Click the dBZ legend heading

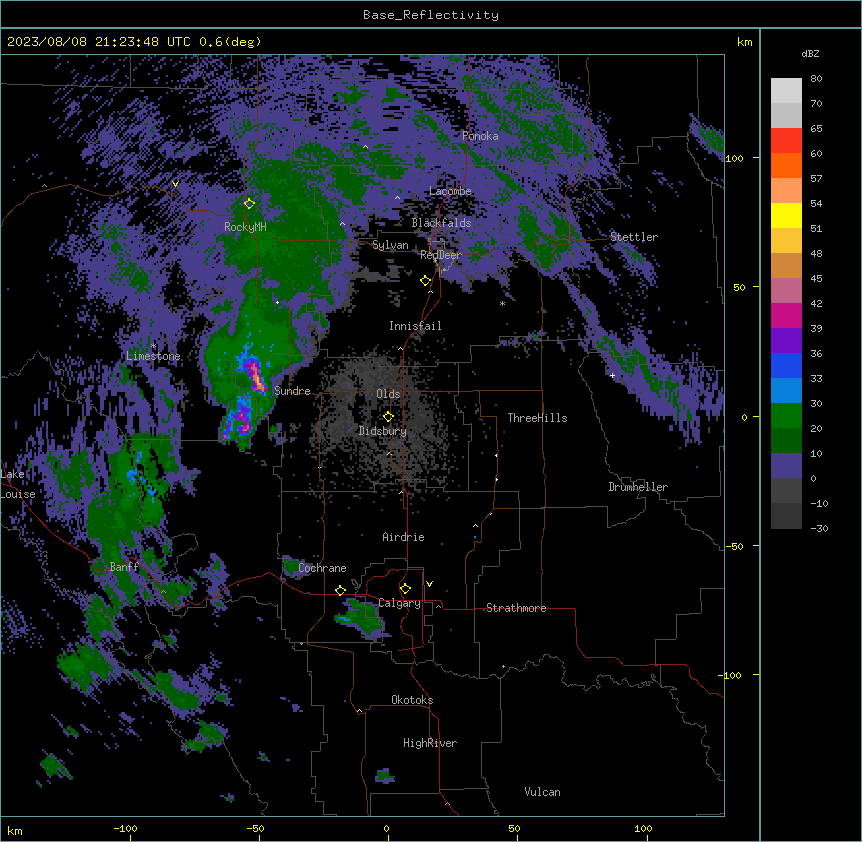810,54
